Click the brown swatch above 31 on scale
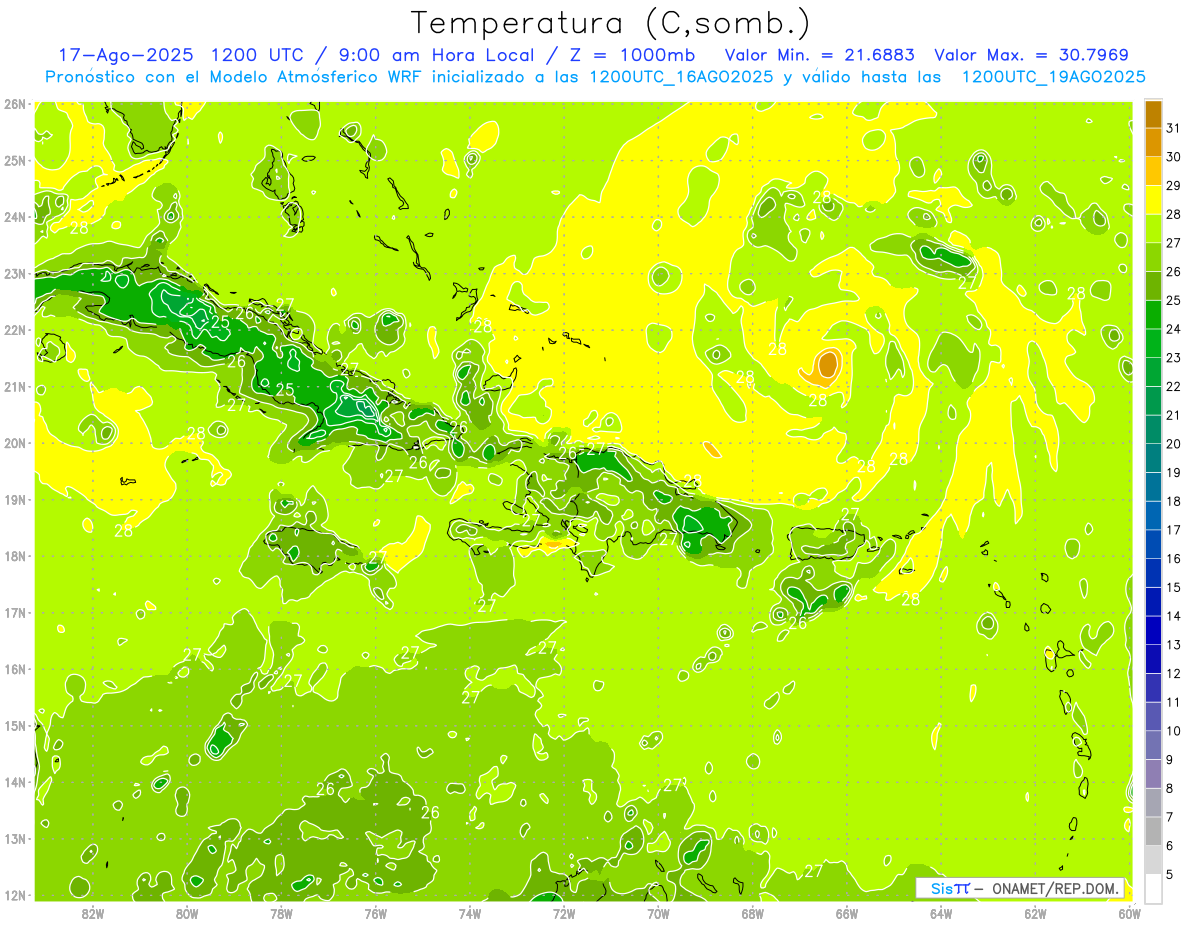This screenshot has width=1200, height=927. (x=1153, y=114)
